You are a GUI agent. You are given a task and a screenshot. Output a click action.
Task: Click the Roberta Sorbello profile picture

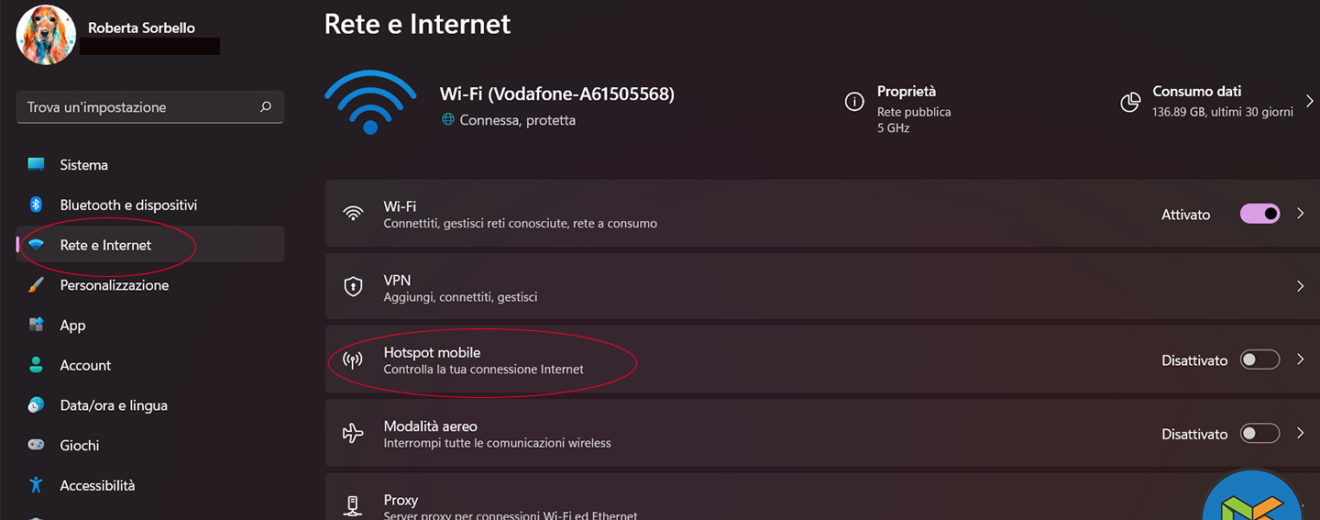click(46, 35)
